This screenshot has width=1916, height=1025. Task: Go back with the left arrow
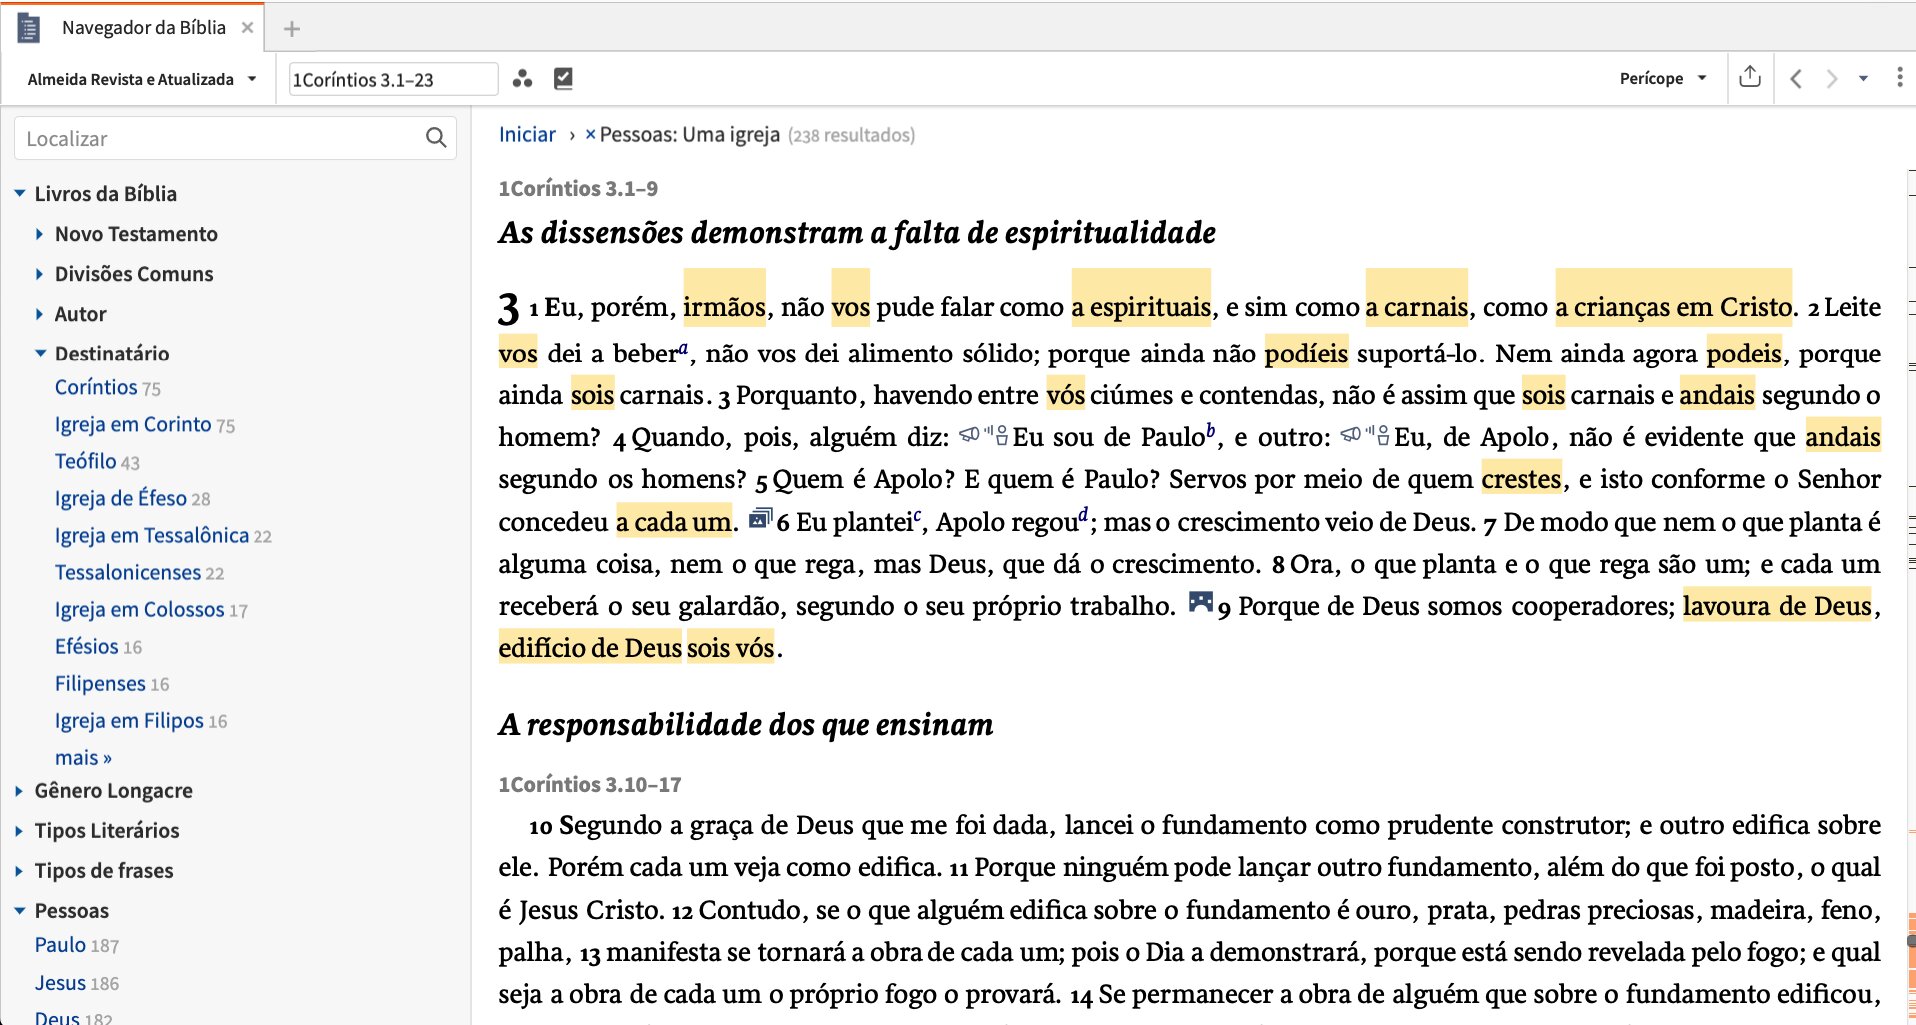[x=1796, y=78]
